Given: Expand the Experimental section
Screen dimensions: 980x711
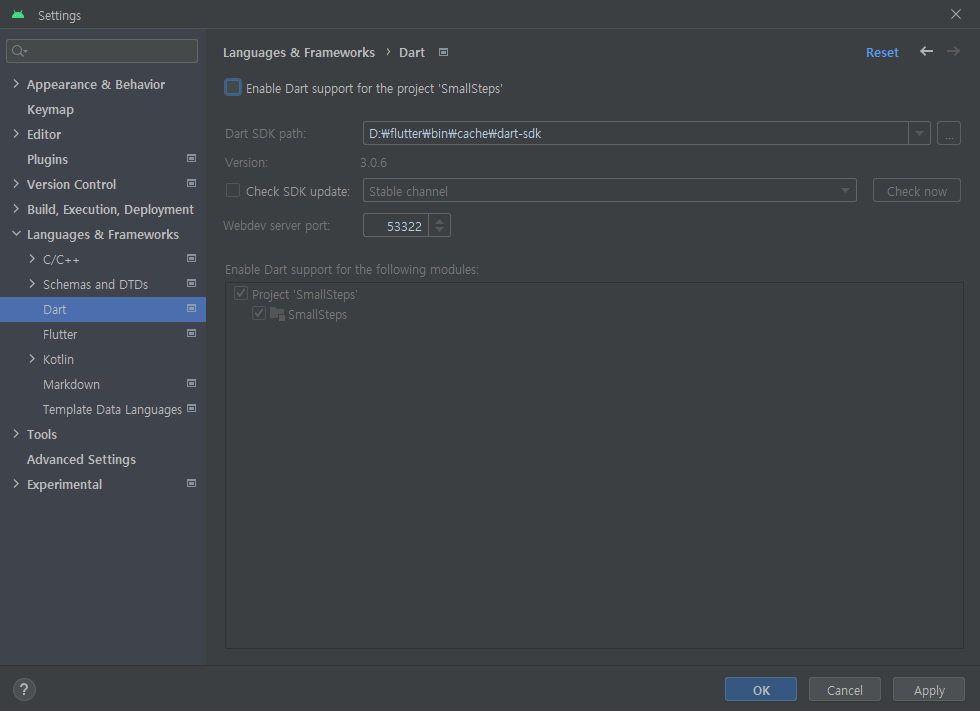Looking at the screenshot, I should [16, 484].
